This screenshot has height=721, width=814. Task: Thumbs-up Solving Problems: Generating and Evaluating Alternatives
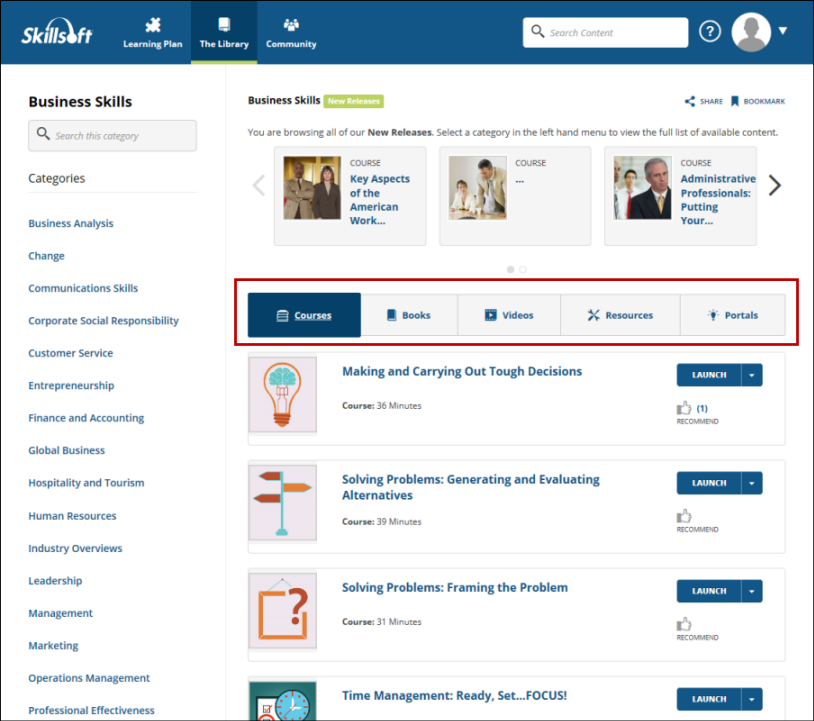point(685,516)
